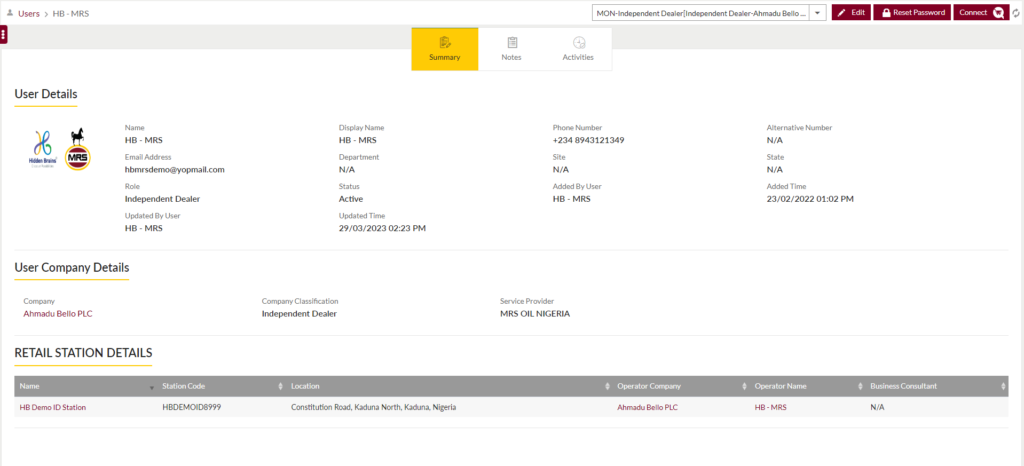Click the Connect button

click(981, 12)
